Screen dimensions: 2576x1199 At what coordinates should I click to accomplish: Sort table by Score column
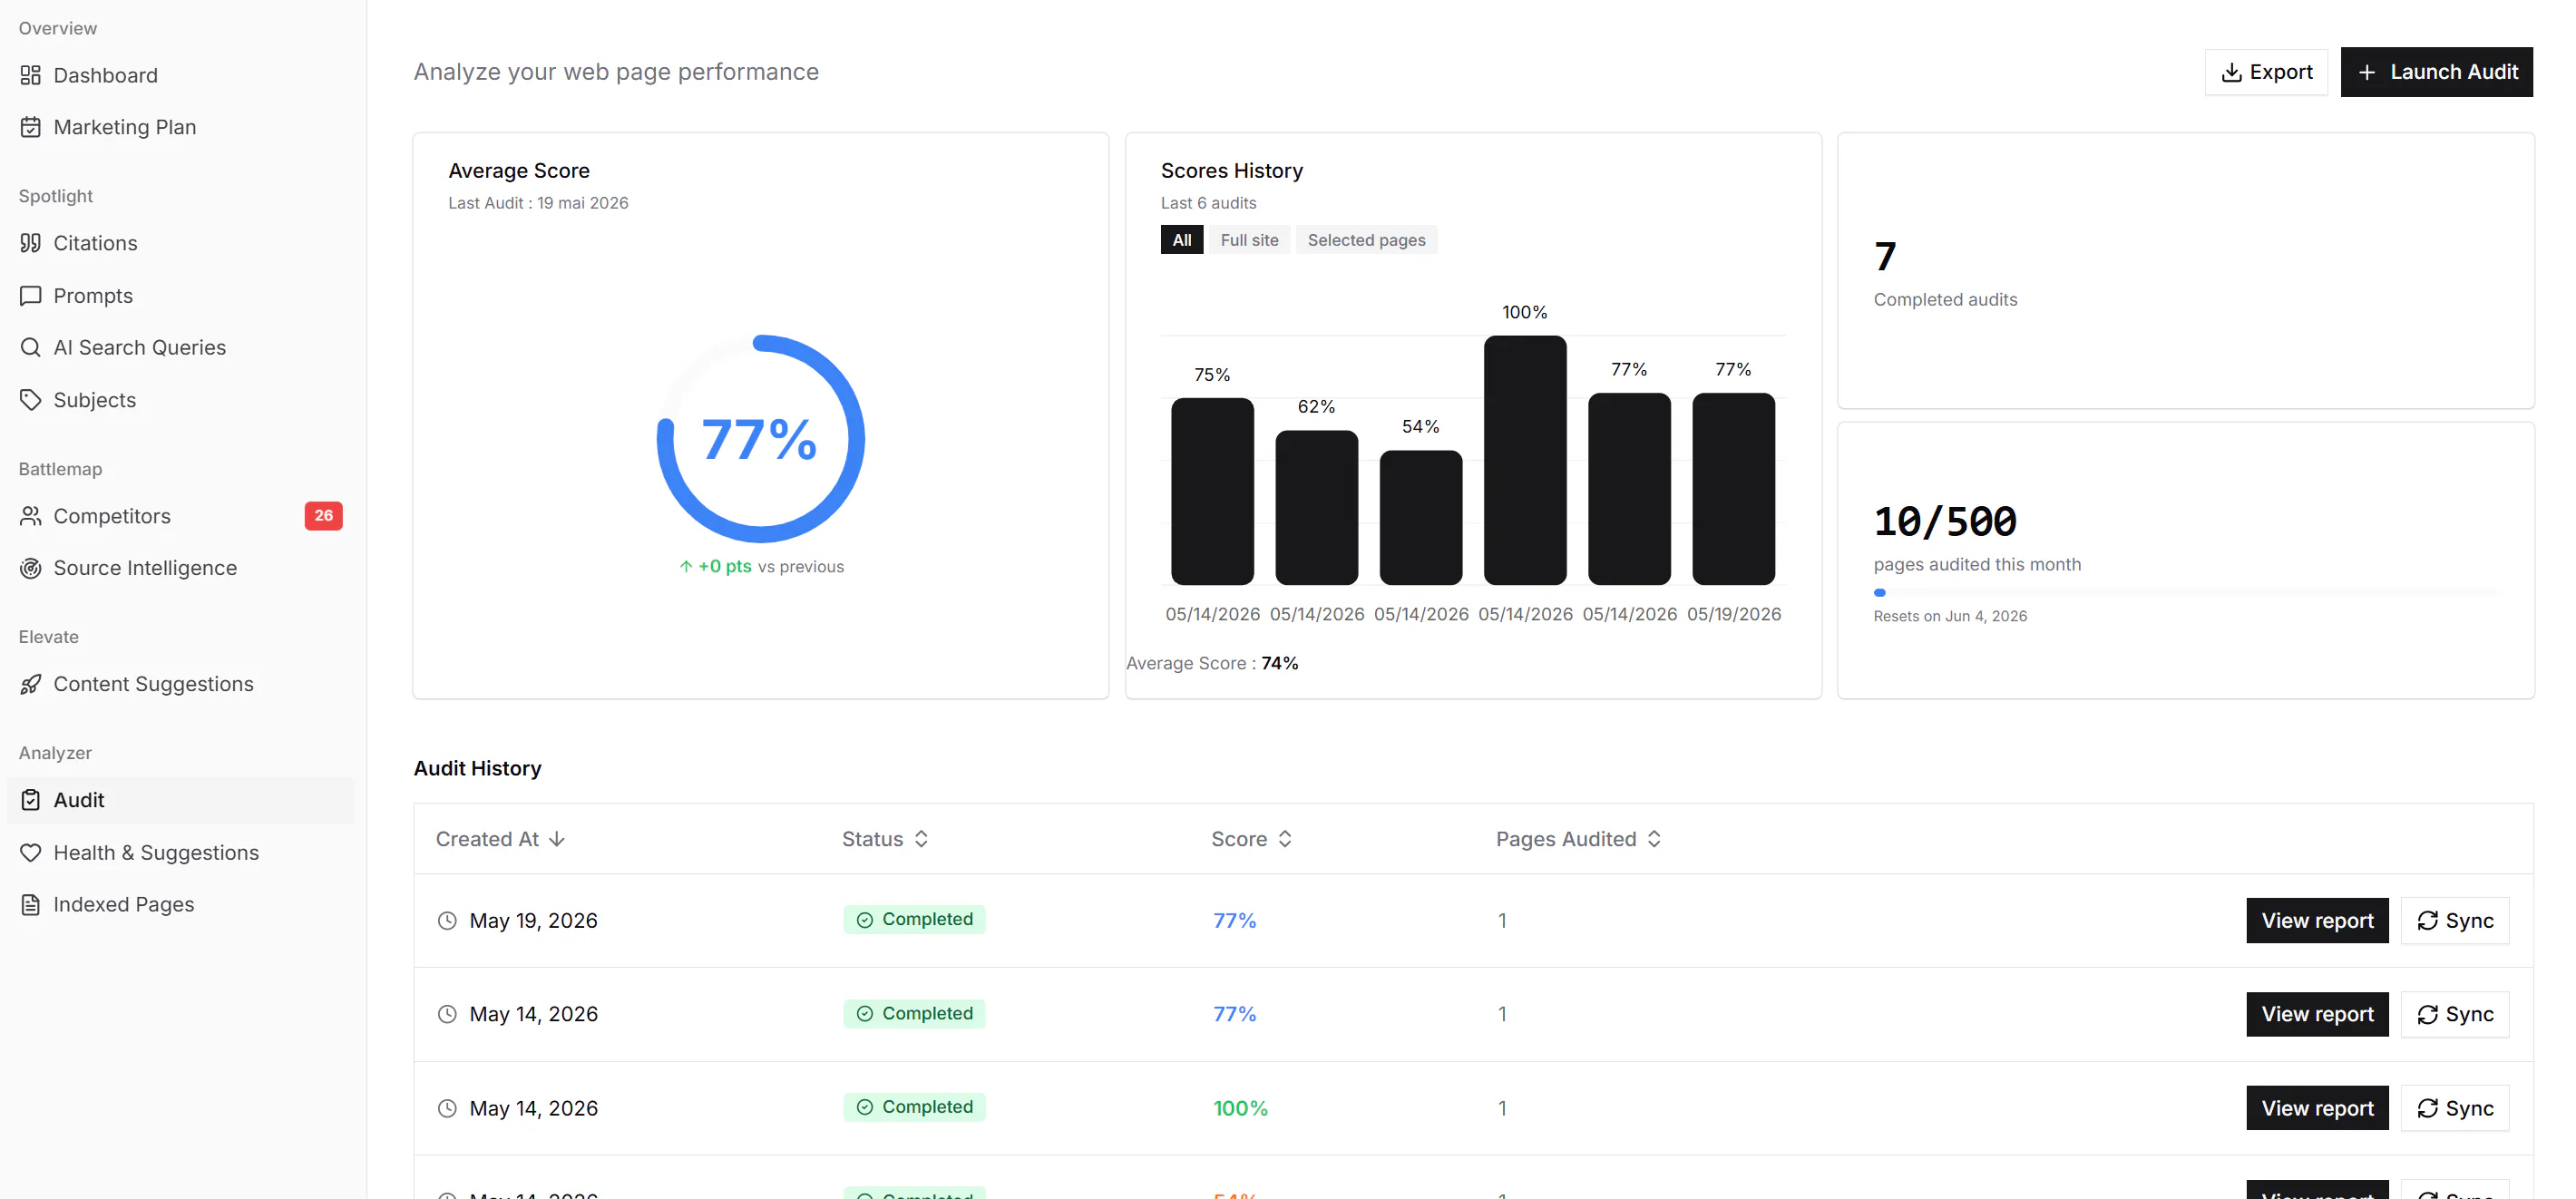coord(1251,839)
